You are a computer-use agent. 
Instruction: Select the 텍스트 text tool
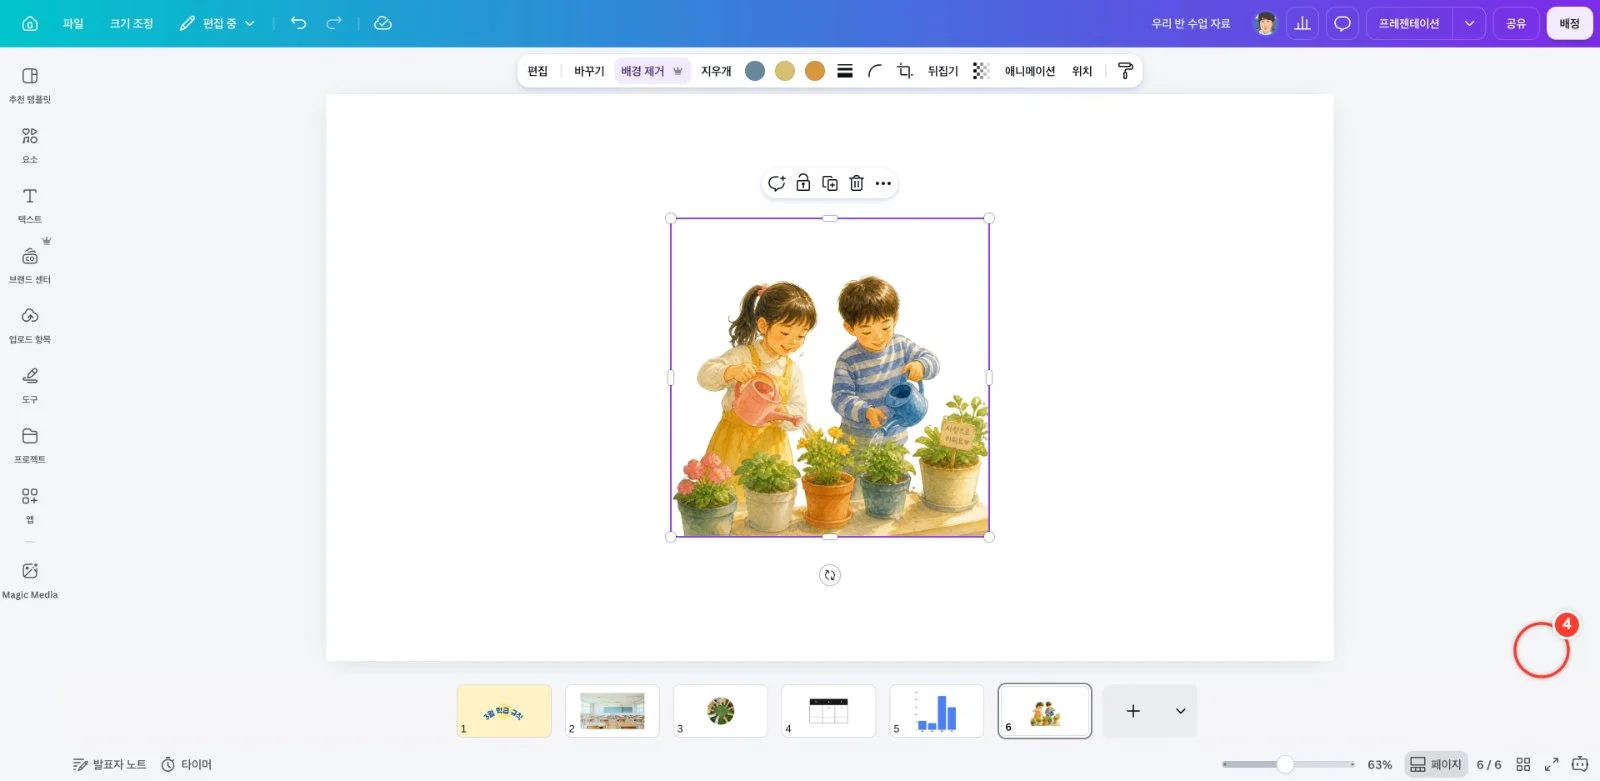click(x=30, y=205)
